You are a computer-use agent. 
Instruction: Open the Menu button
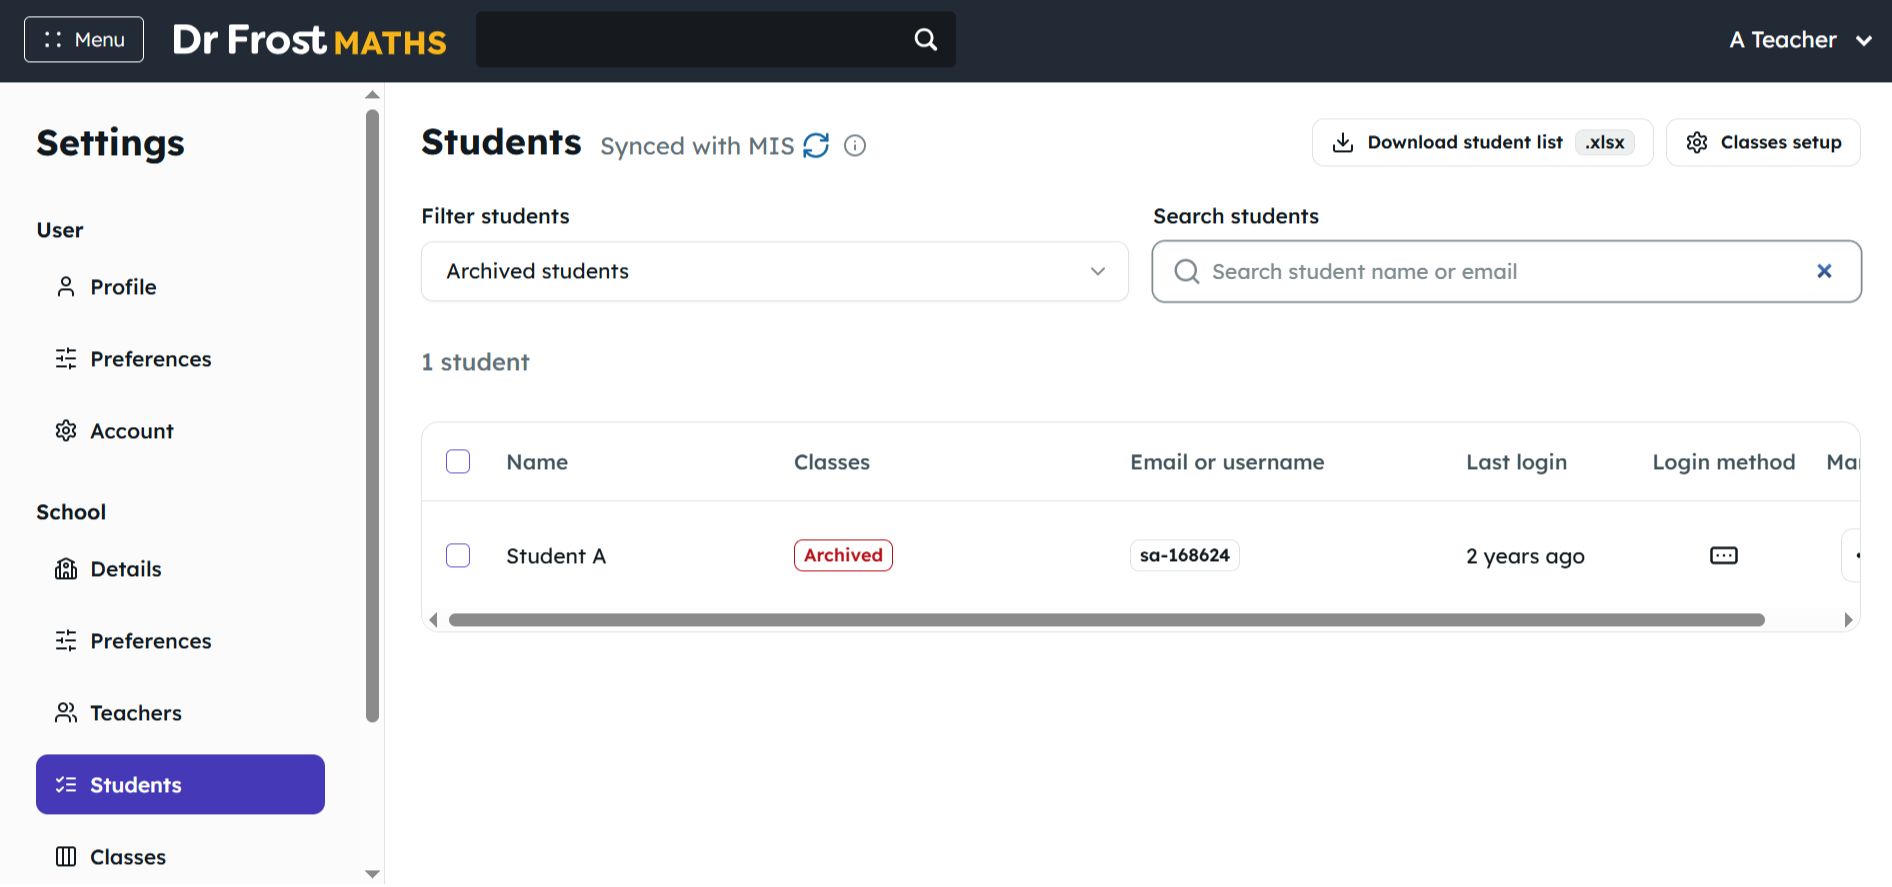tap(84, 40)
